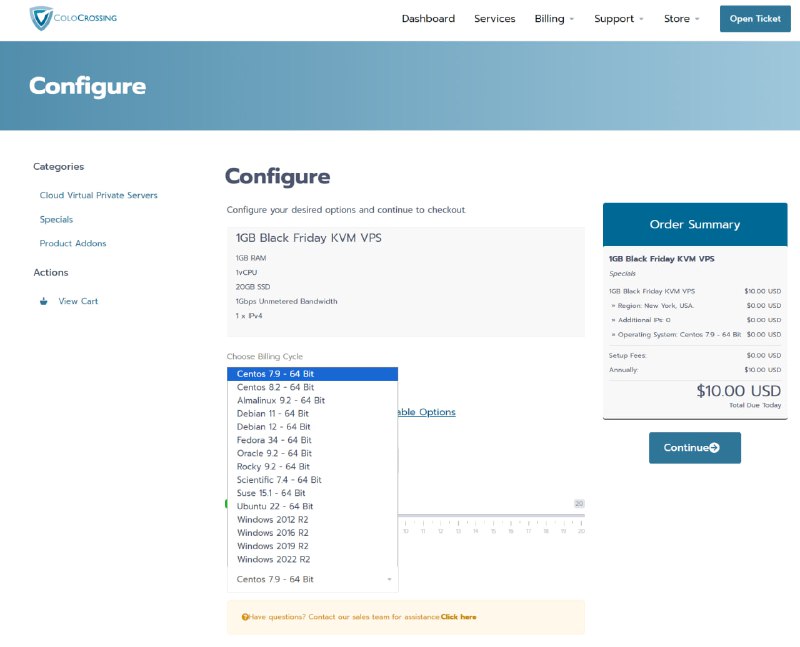Pick Windows 2022 R2 from the list

pyautogui.click(x=272, y=559)
